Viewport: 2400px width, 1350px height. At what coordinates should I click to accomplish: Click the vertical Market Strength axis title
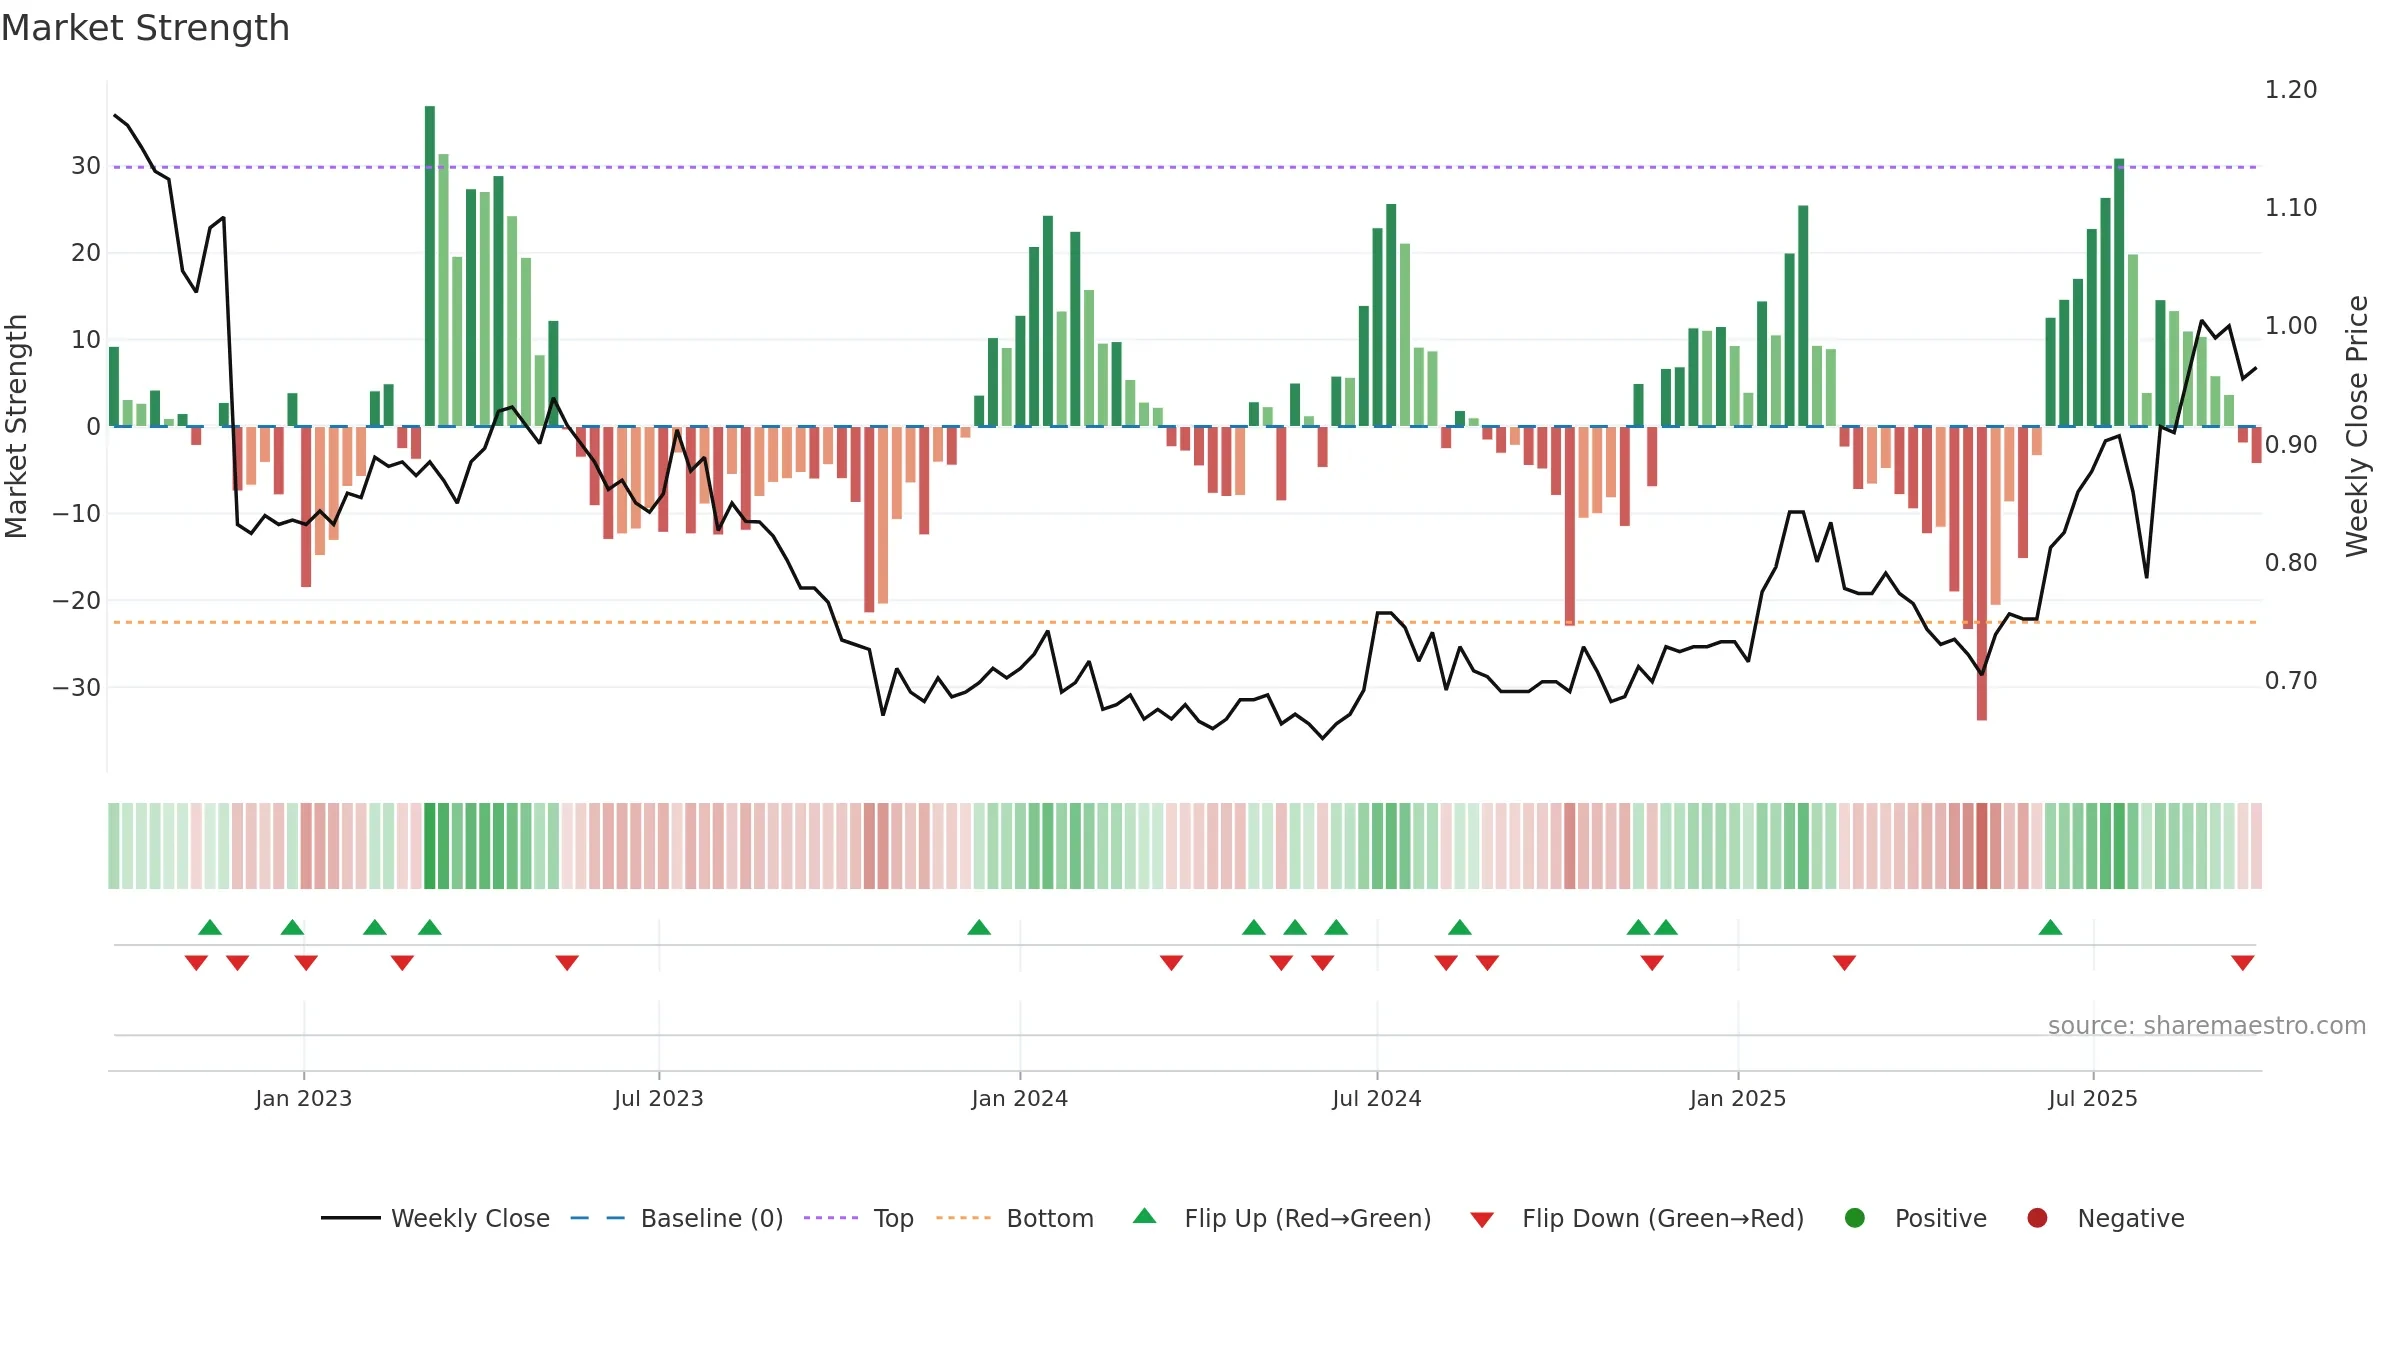[x=16, y=426]
